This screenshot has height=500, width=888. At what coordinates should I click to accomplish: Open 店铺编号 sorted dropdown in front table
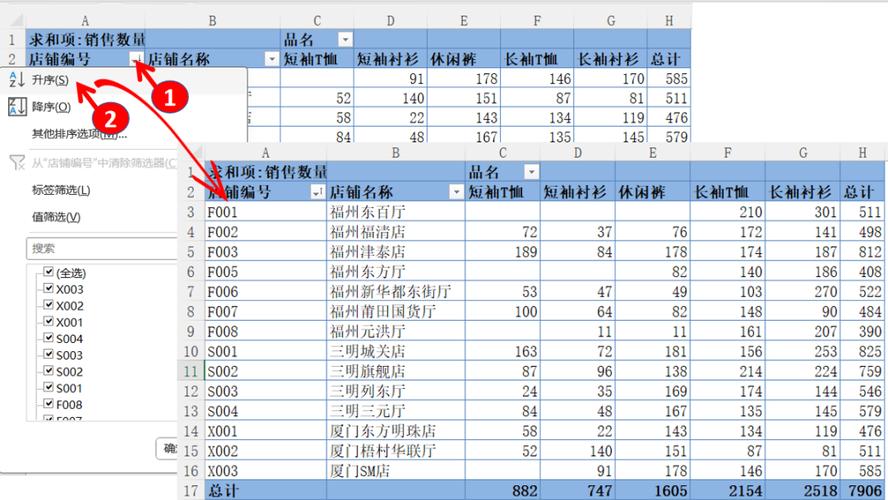click(318, 193)
